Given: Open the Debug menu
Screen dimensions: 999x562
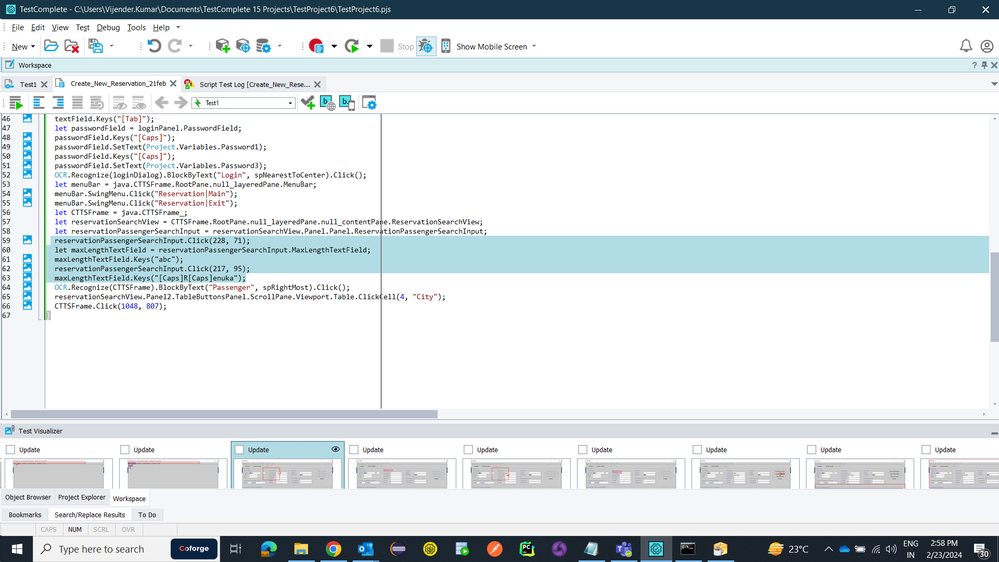Looking at the screenshot, I should coord(108,28).
